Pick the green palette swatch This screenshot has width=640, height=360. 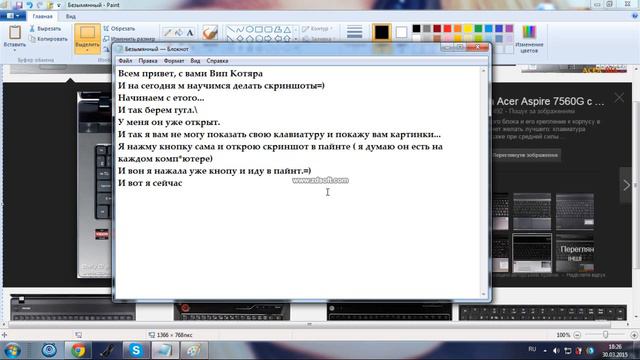click(x=478, y=28)
